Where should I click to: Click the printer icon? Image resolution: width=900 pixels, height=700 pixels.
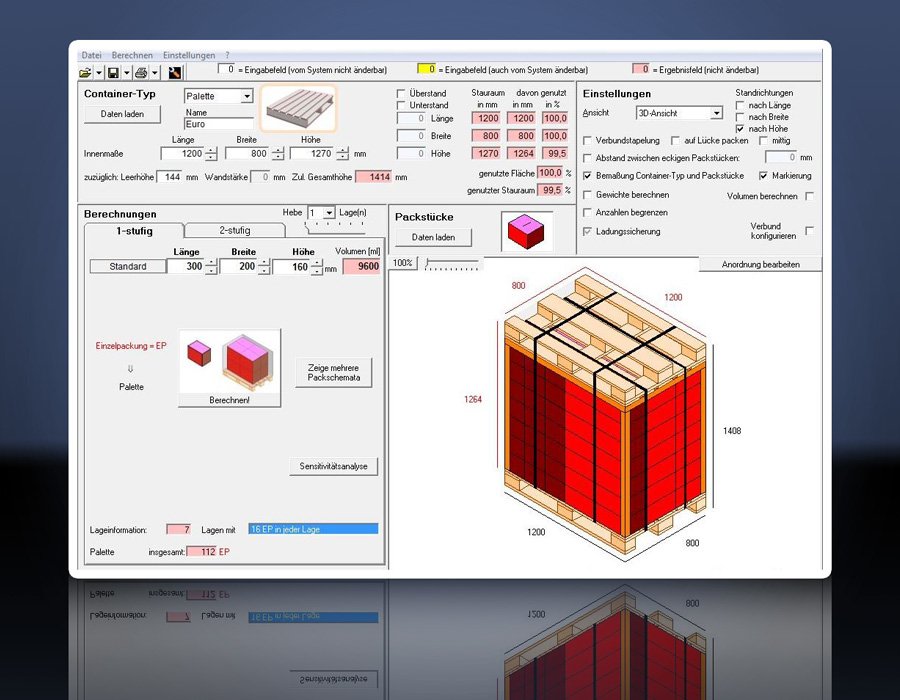[x=141, y=72]
